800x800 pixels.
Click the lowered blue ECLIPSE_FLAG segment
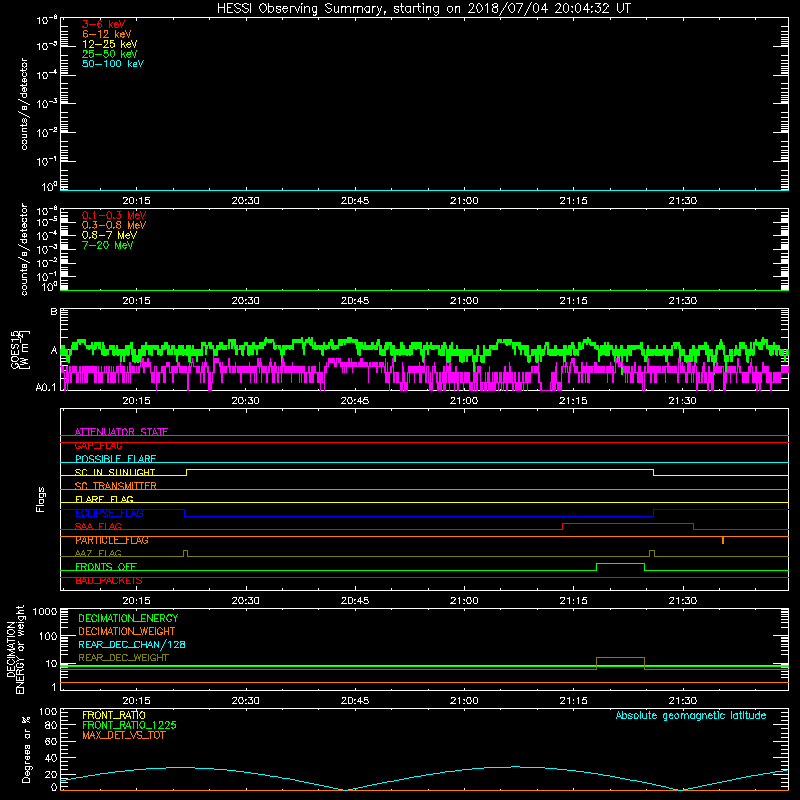coord(419,516)
